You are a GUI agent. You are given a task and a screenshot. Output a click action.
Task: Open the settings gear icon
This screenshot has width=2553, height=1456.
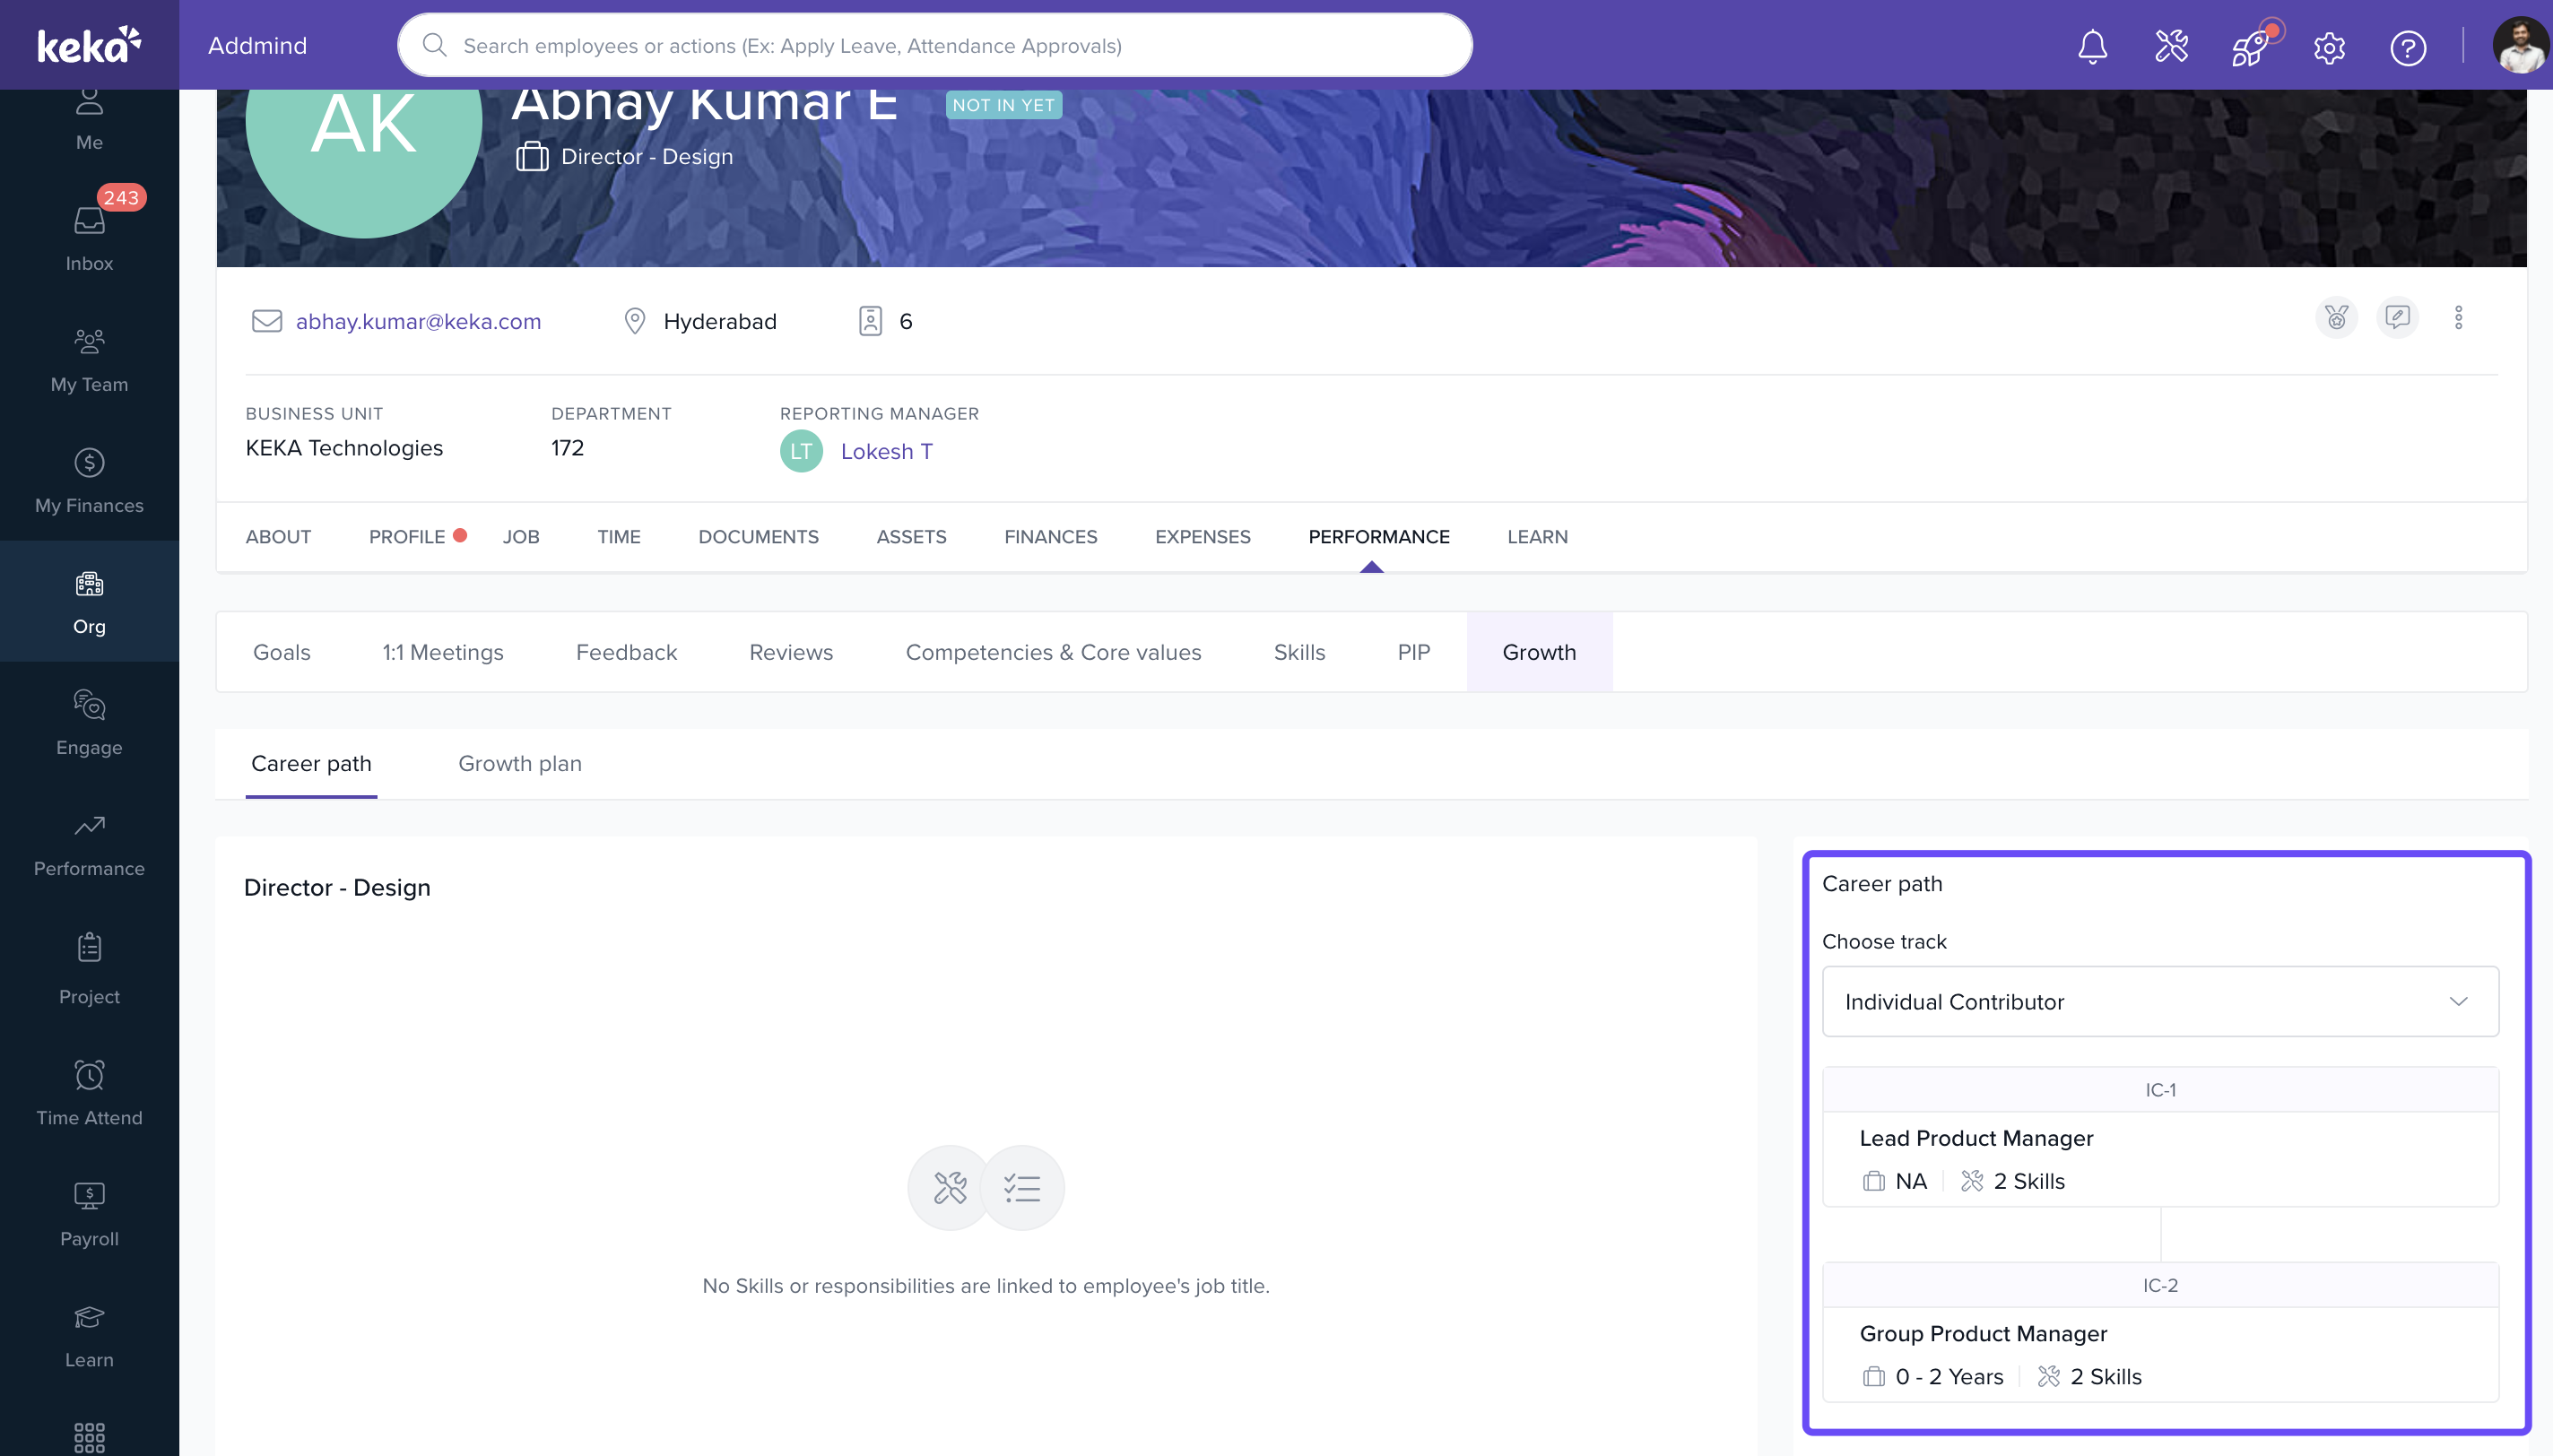click(2329, 47)
